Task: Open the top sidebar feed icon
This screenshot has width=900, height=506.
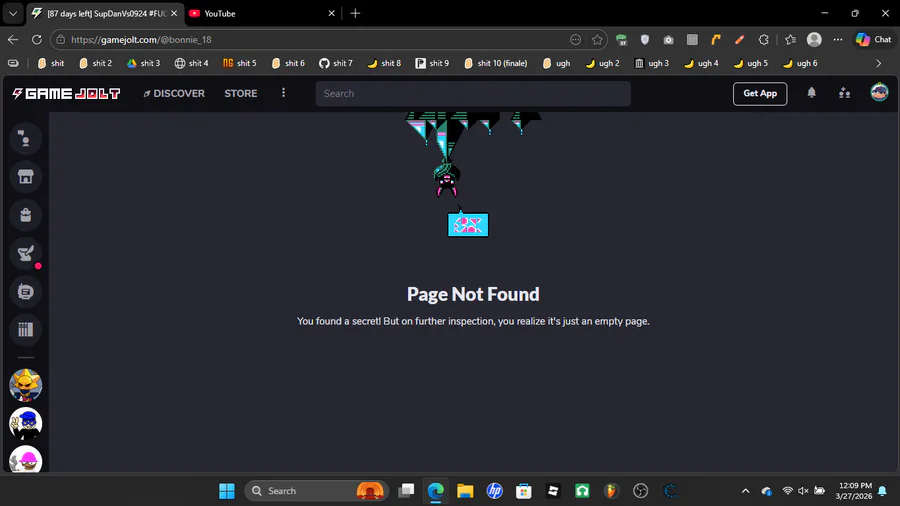Action: coord(25,138)
